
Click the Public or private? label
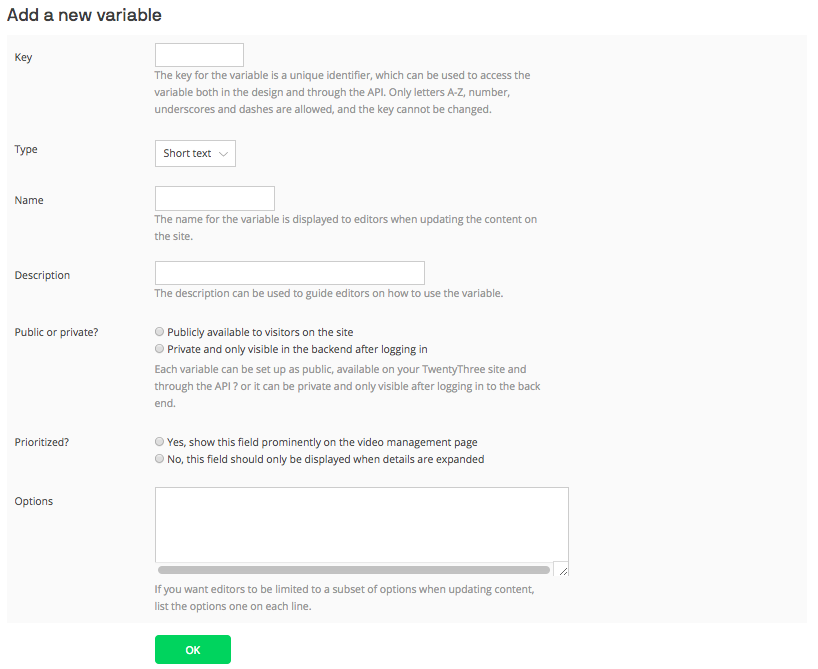[x=56, y=332]
